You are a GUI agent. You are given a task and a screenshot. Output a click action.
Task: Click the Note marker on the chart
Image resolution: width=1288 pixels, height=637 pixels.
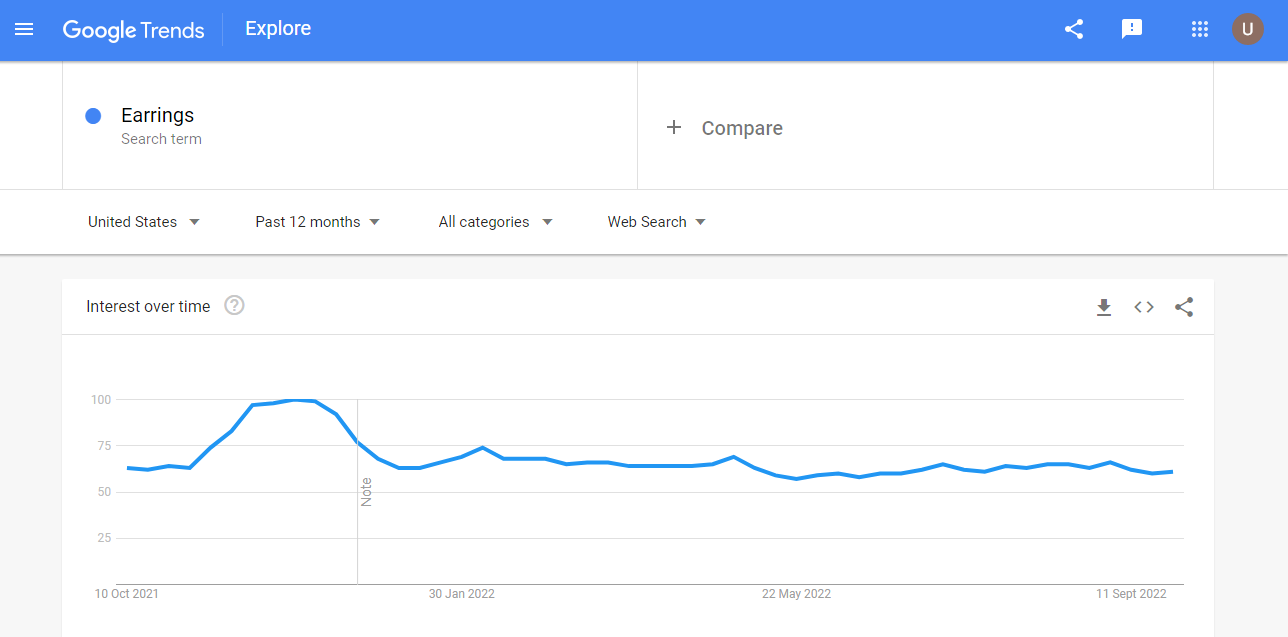[366, 492]
